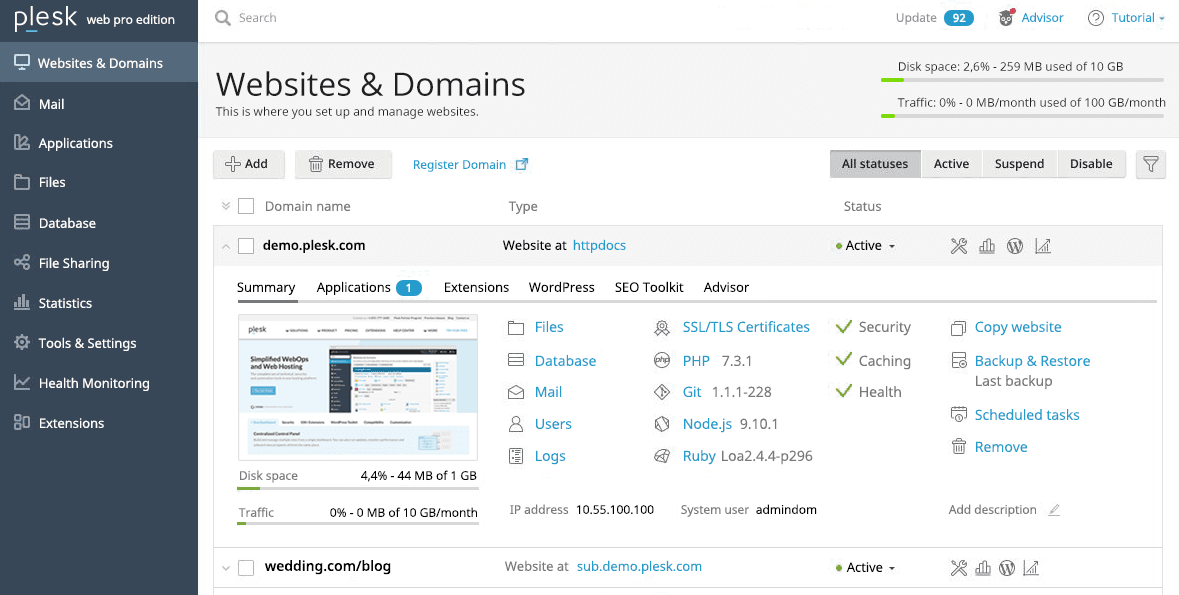This screenshot has width=1179, height=595.
Task: Click the wrench tools icon for demo.plesk.com
Action: (x=958, y=246)
